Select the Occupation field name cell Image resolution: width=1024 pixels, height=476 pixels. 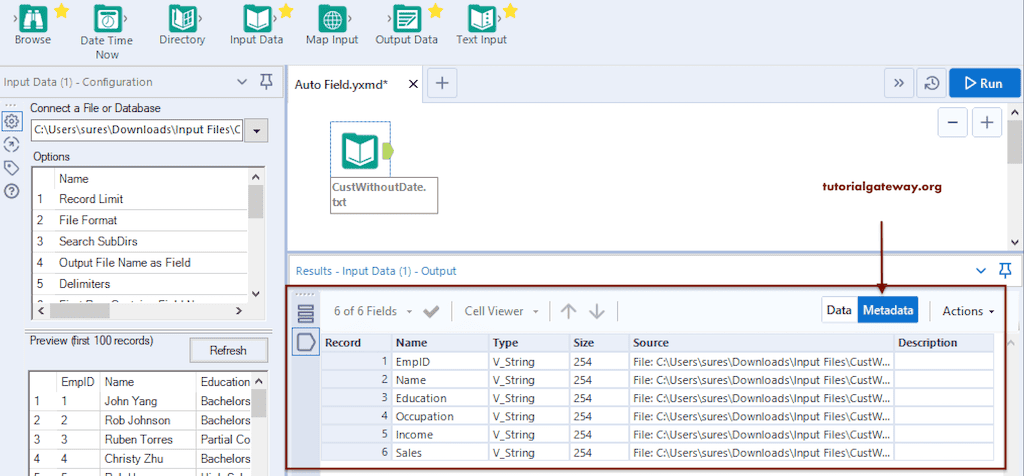coord(440,416)
